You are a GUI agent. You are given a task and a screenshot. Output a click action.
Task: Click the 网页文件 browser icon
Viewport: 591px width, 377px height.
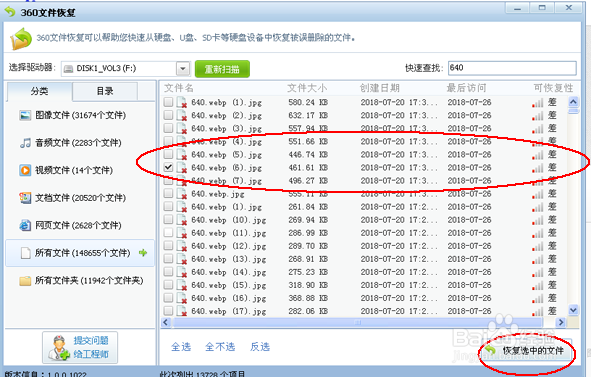click(25, 225)
